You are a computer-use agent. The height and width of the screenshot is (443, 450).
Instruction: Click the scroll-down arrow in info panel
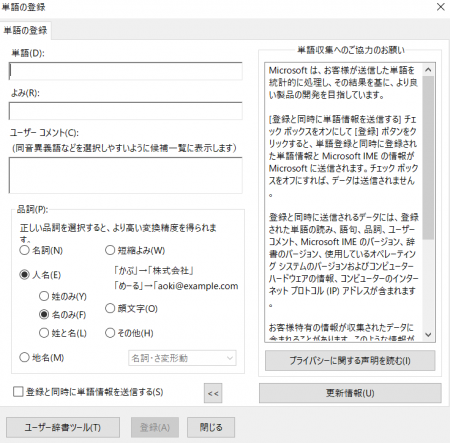click(x=429, y=335)
